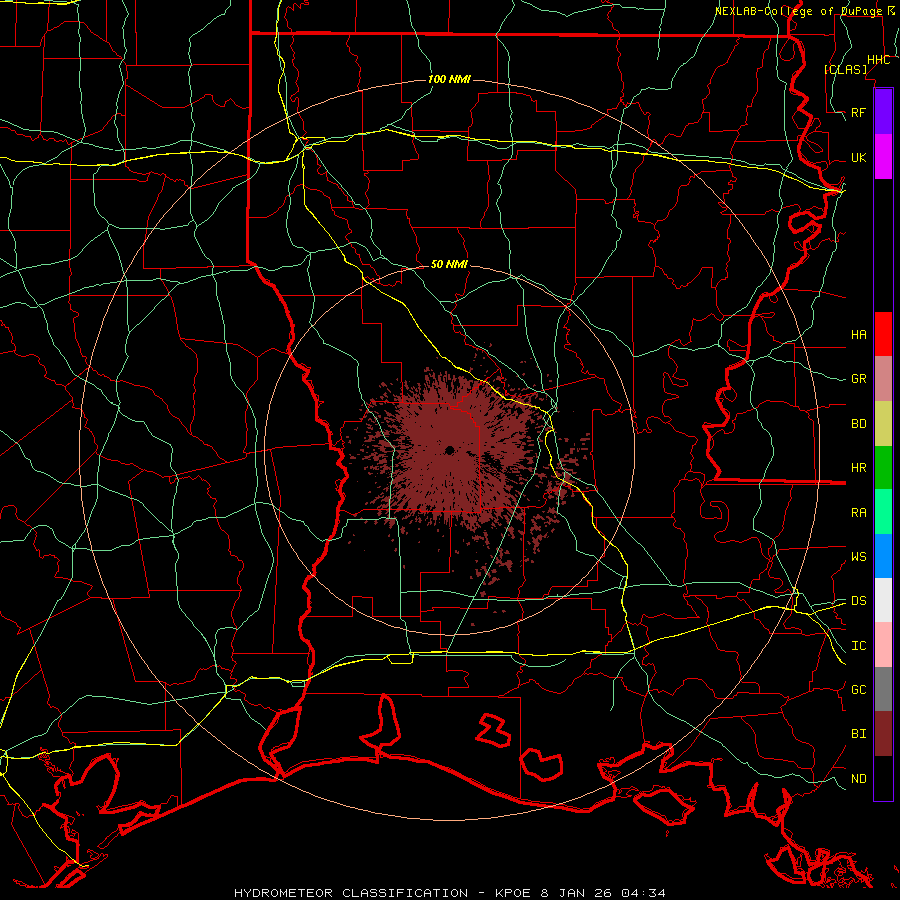This screenshot has width=900, height=900.
Task: Click the 50 NMI range ring label
Action: [449, 264]
